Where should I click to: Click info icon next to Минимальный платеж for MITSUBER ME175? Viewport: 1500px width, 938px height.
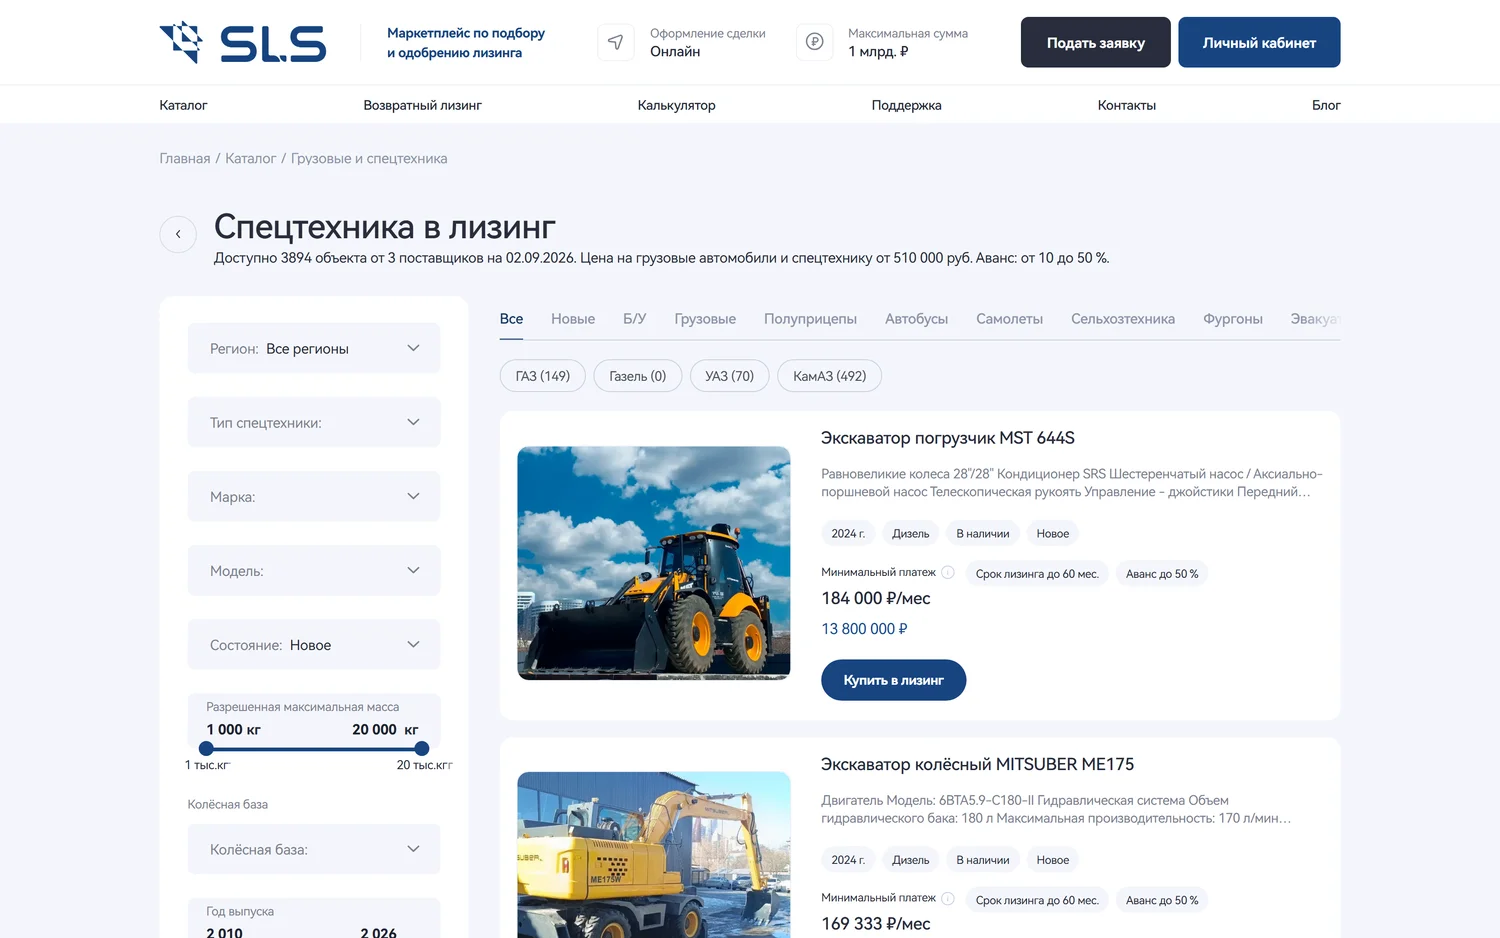(x=948, y=899)
